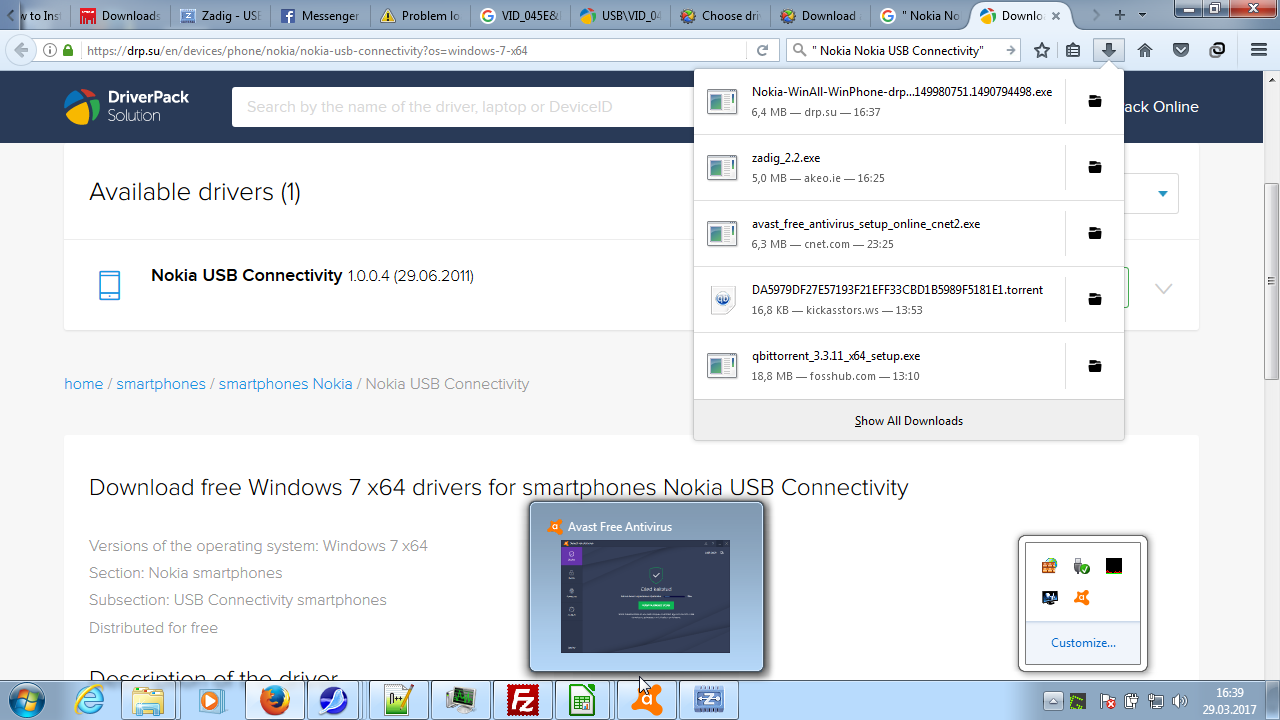Submit the search bar query arrow

pyautogui.click(x=1010, y=50)
